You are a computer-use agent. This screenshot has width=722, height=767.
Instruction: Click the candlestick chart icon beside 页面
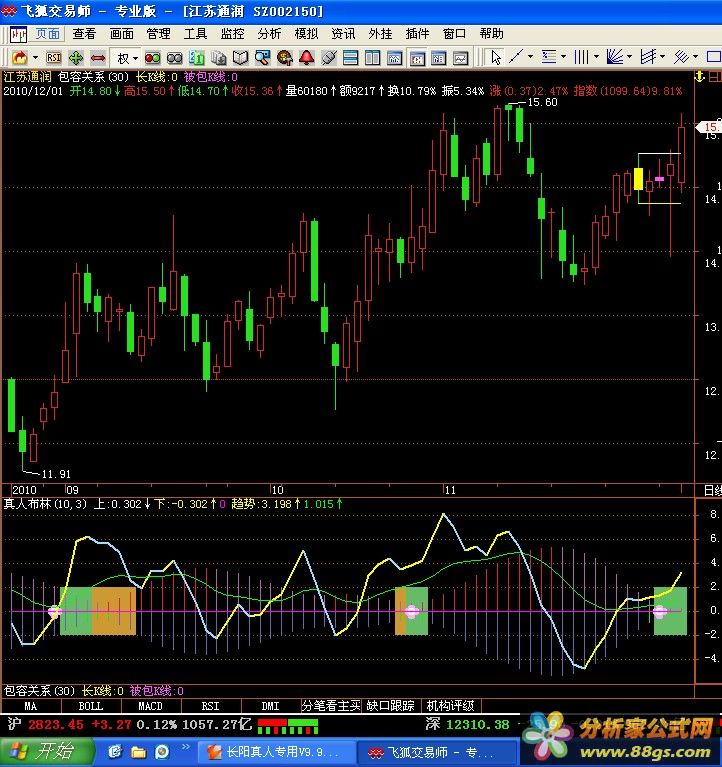(18, 34)
